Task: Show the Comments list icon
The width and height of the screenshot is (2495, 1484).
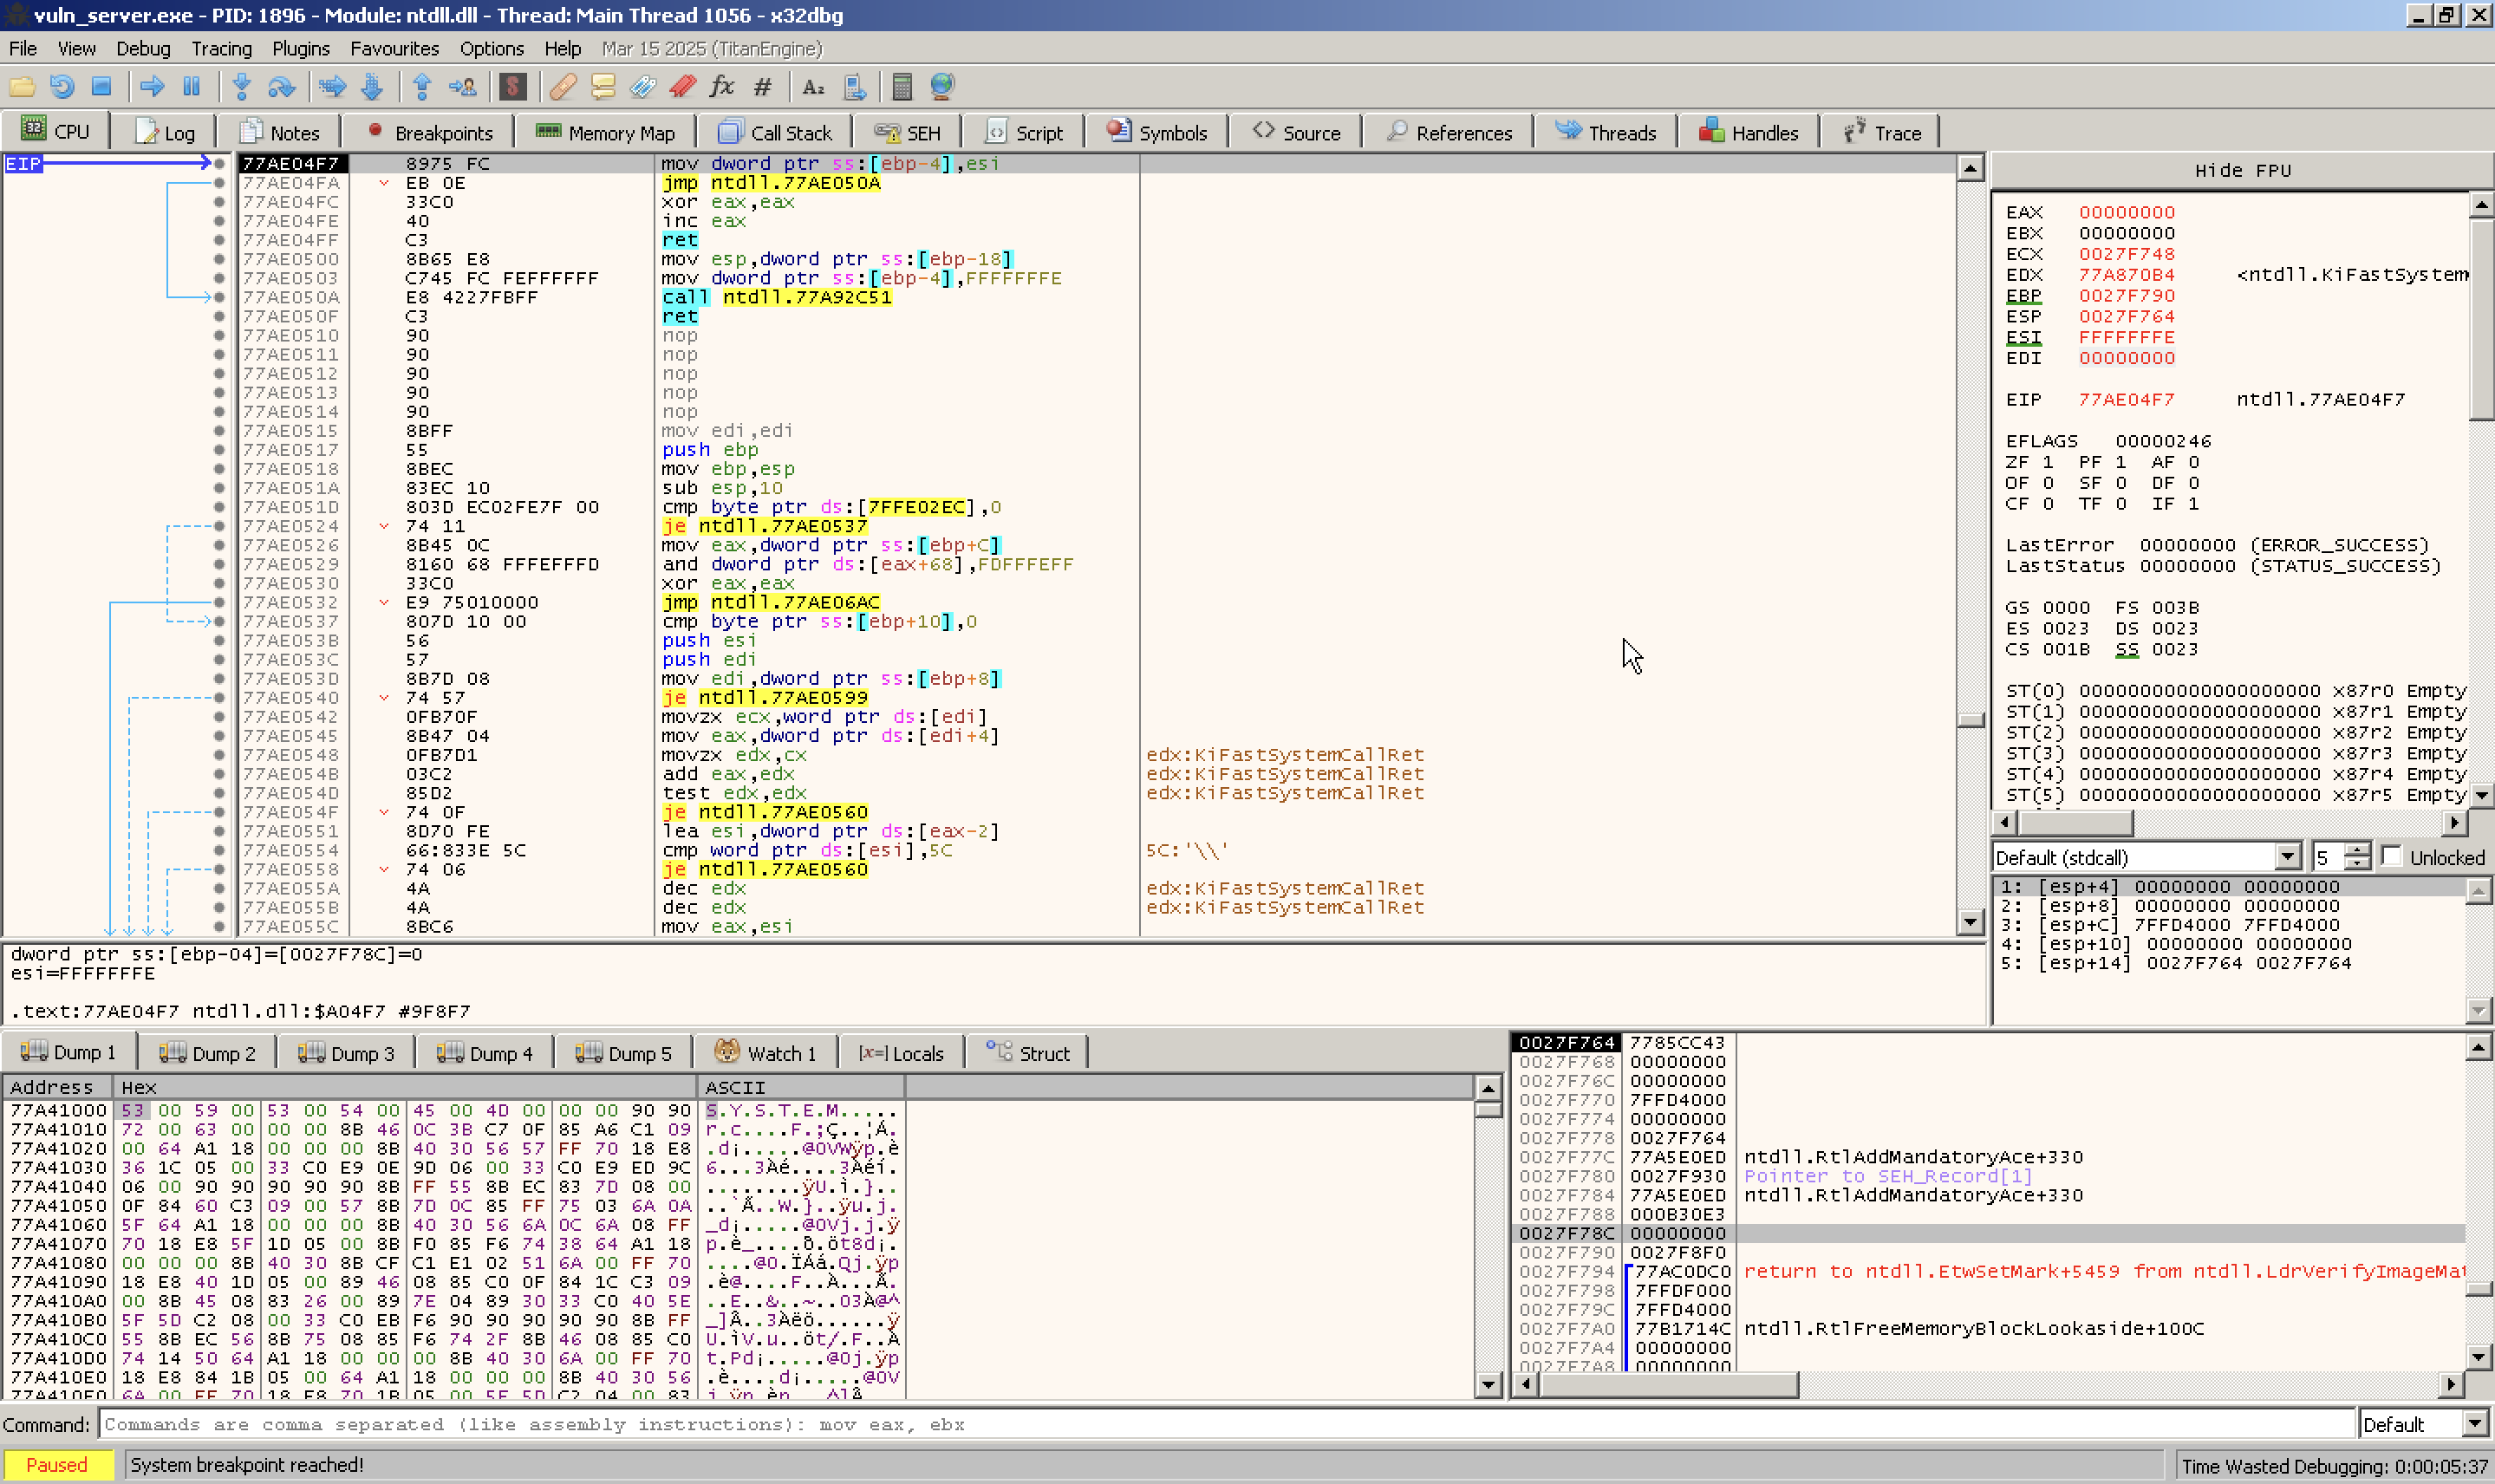Action: 603,87
